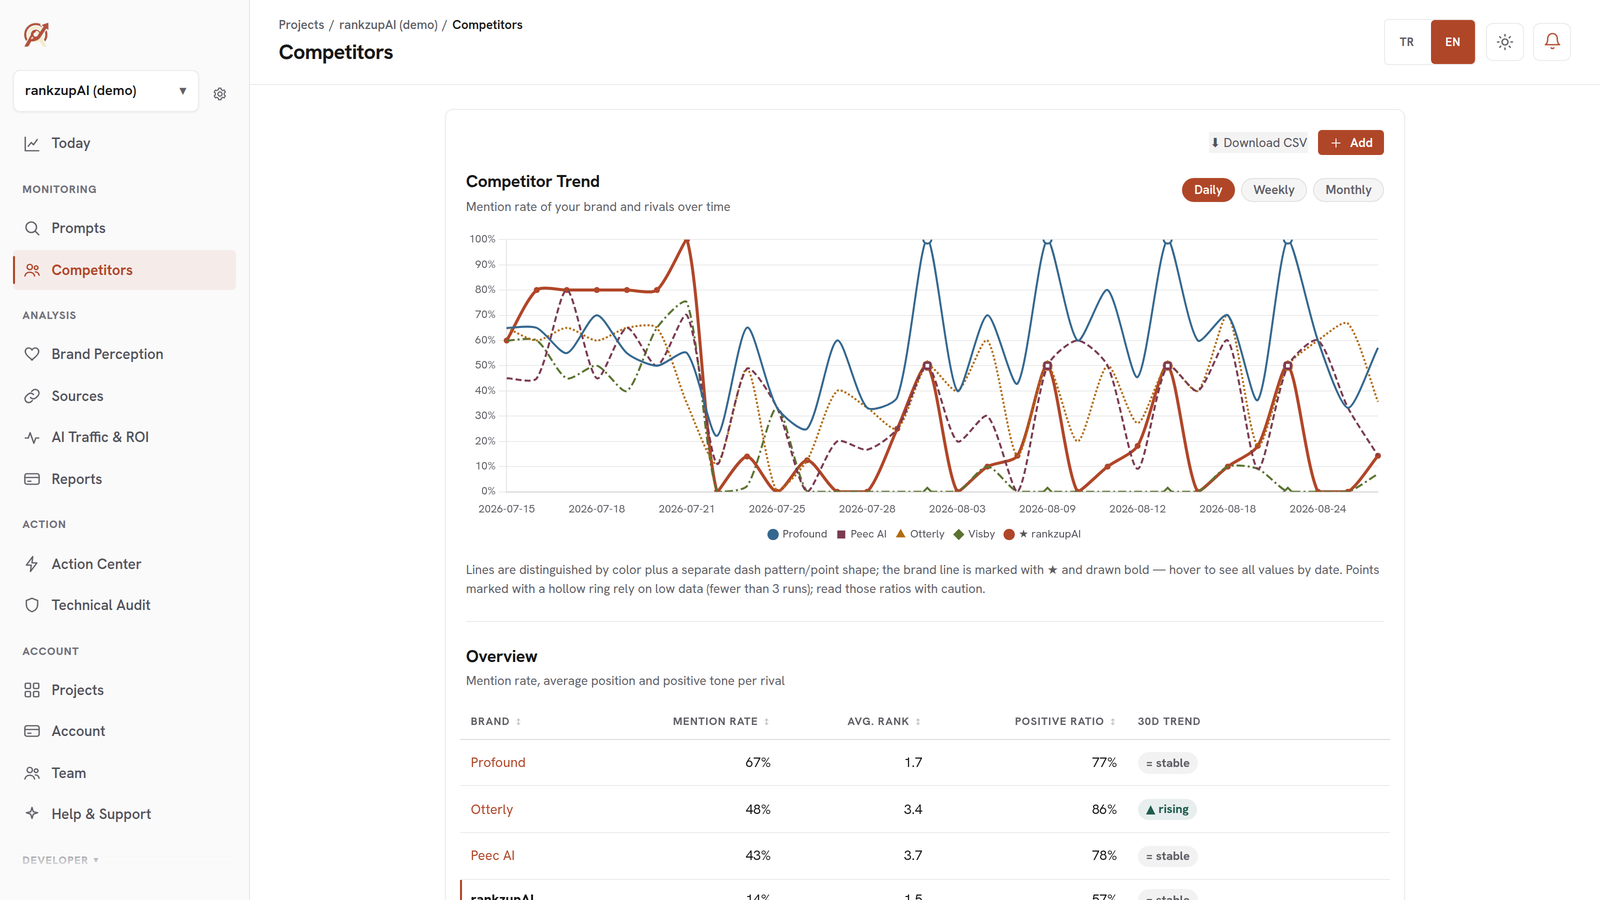Expand the Developer sidebar section
This screenshot has height=900, width=1600.
61,860
